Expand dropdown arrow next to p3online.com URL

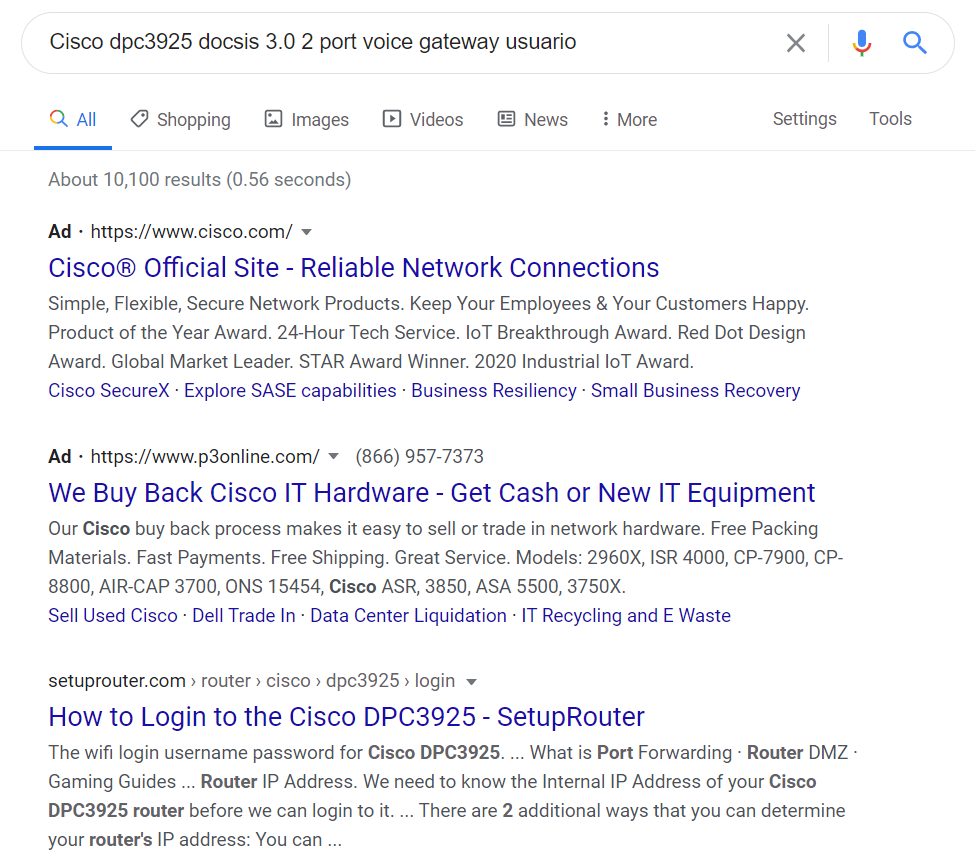coord(334,457)
